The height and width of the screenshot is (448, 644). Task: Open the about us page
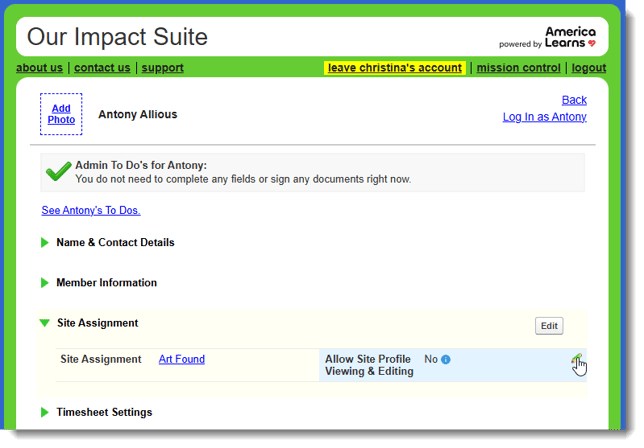(39, 68)
